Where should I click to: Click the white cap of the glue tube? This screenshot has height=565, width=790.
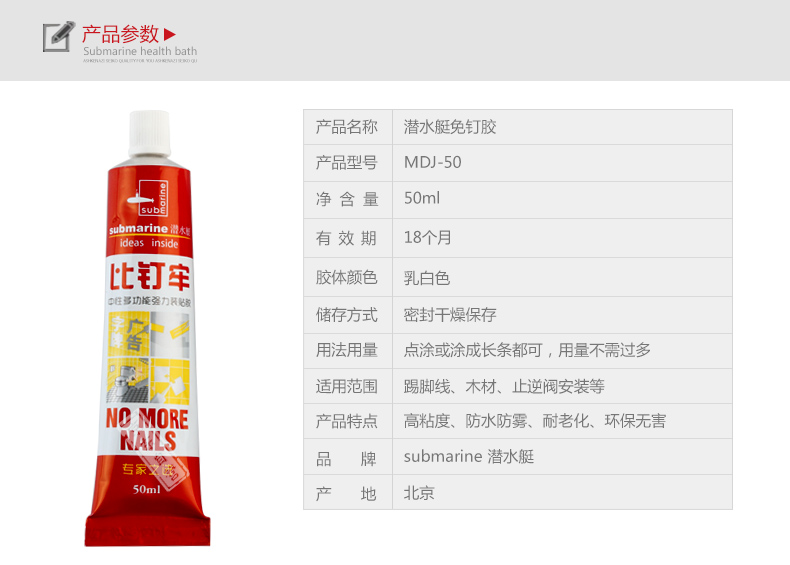[x=149, y=134]
